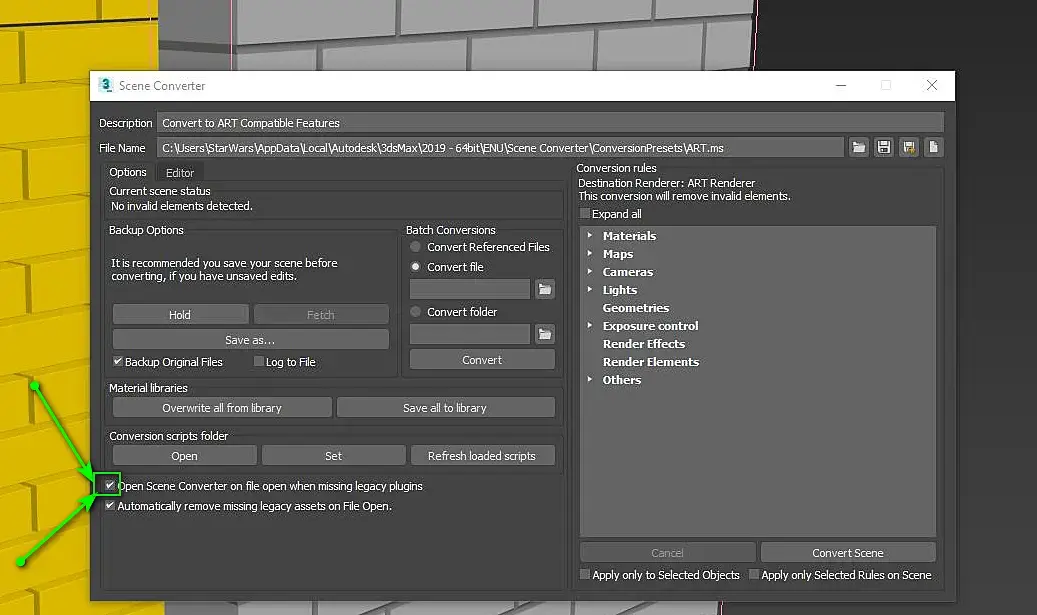Open a conversion preset file
The image size is (1037, 615).
[858, 147]
